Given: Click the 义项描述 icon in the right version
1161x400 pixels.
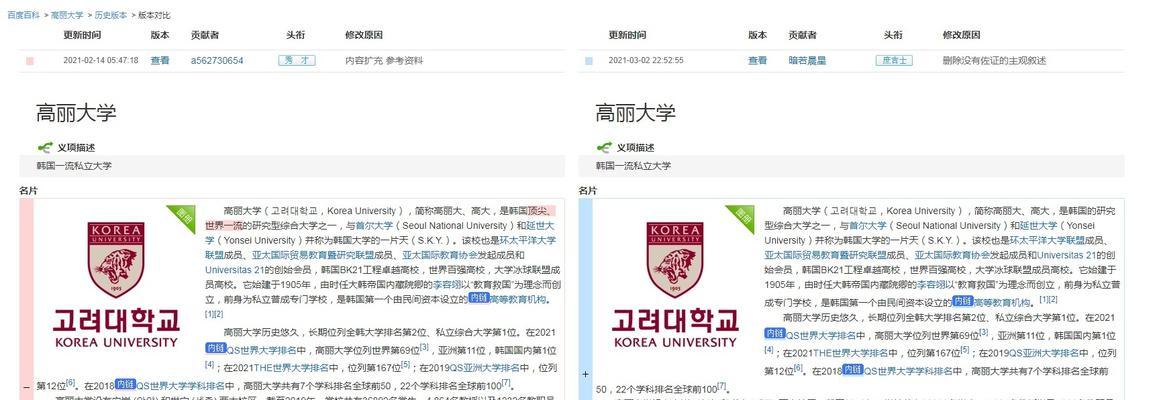Looking at the screenshot, I should (x=605, y=147).
